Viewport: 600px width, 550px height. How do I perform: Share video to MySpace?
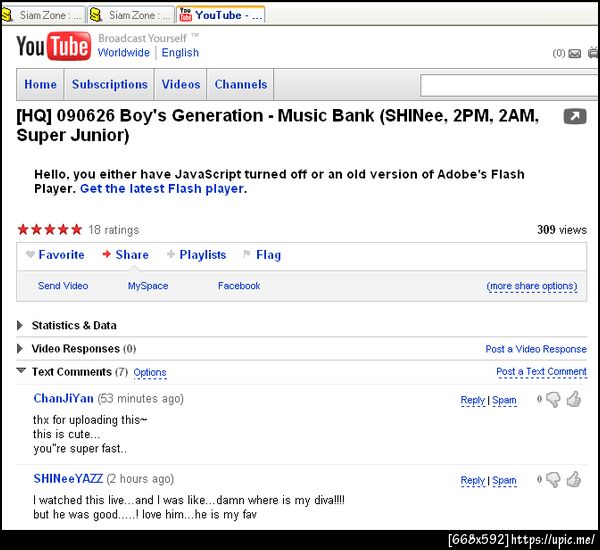[x=148, y=286]
